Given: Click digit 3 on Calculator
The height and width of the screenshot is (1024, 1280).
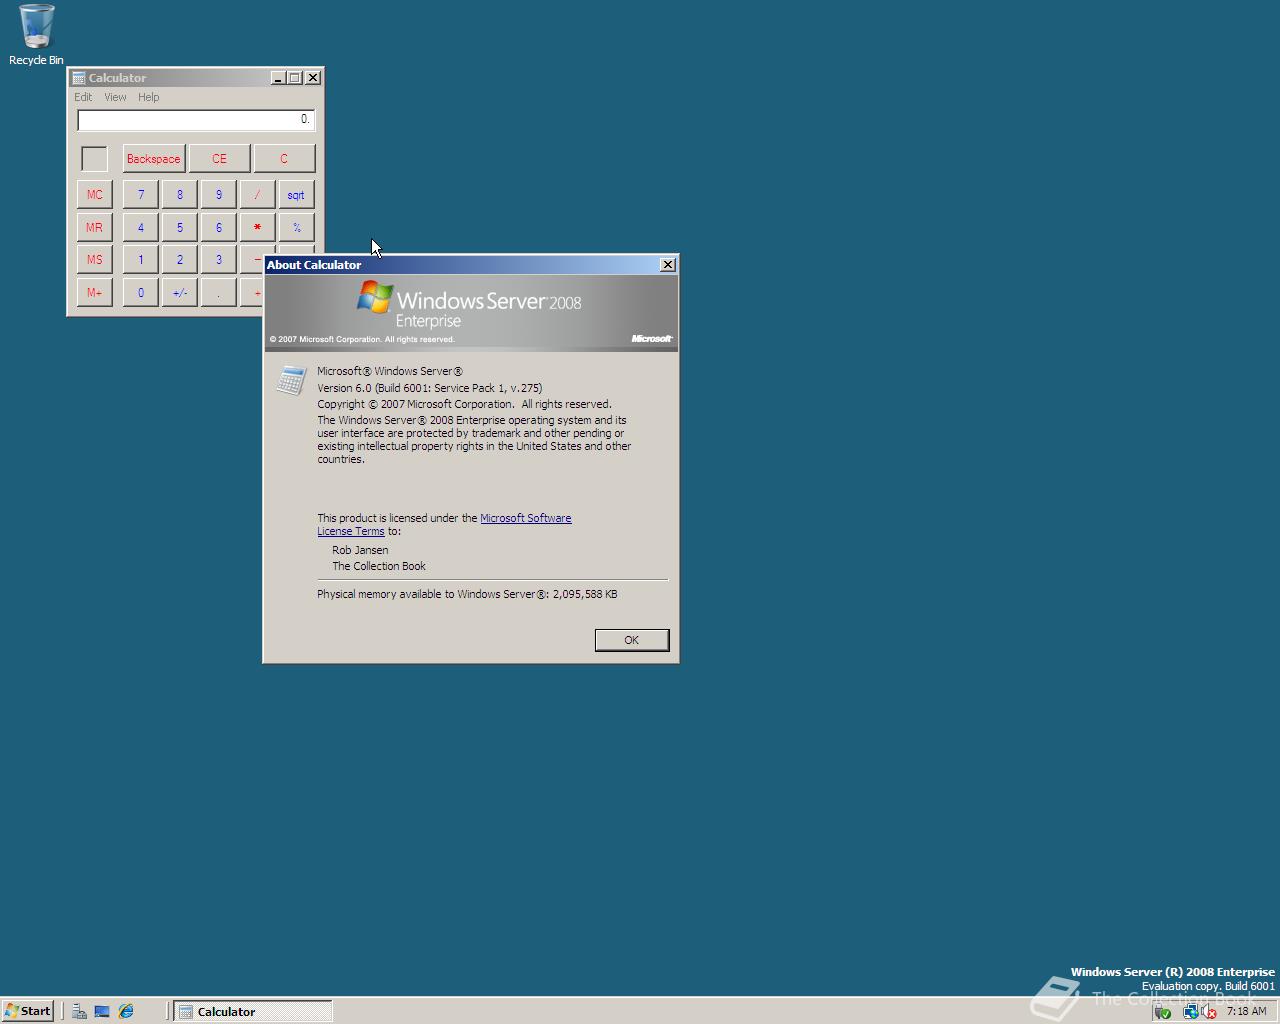Looking at the screenshot, I should click(x=219, y=259).
